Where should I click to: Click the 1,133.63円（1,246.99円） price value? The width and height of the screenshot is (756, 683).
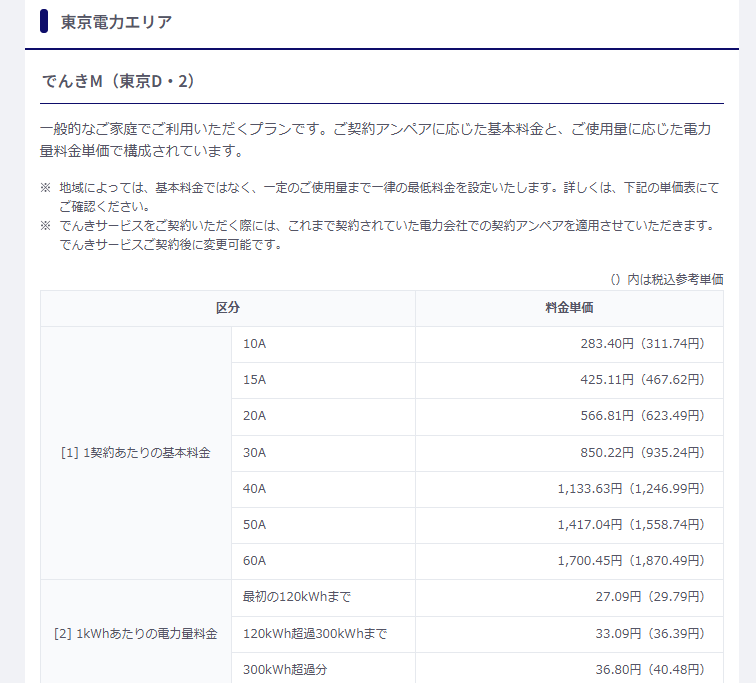tap(631, 489)
